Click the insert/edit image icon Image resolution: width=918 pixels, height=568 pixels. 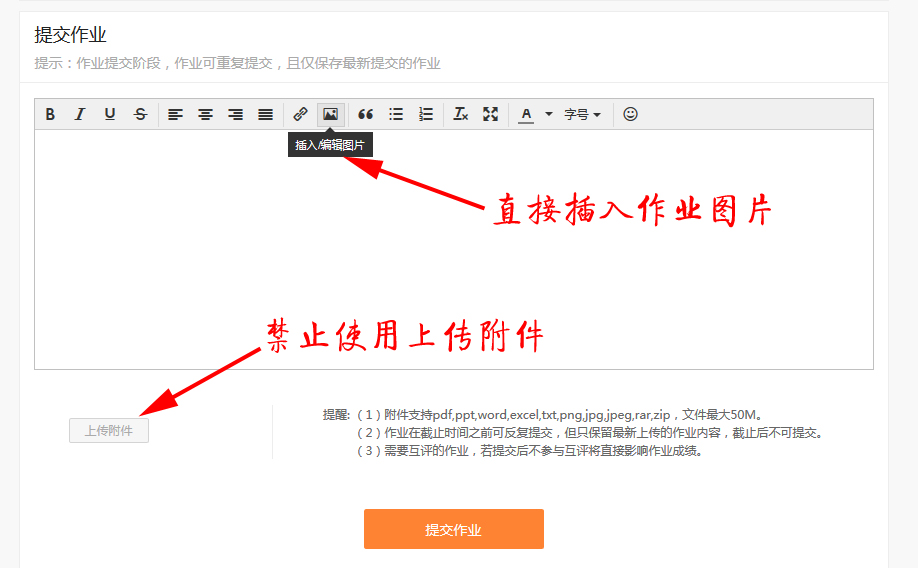330,114
